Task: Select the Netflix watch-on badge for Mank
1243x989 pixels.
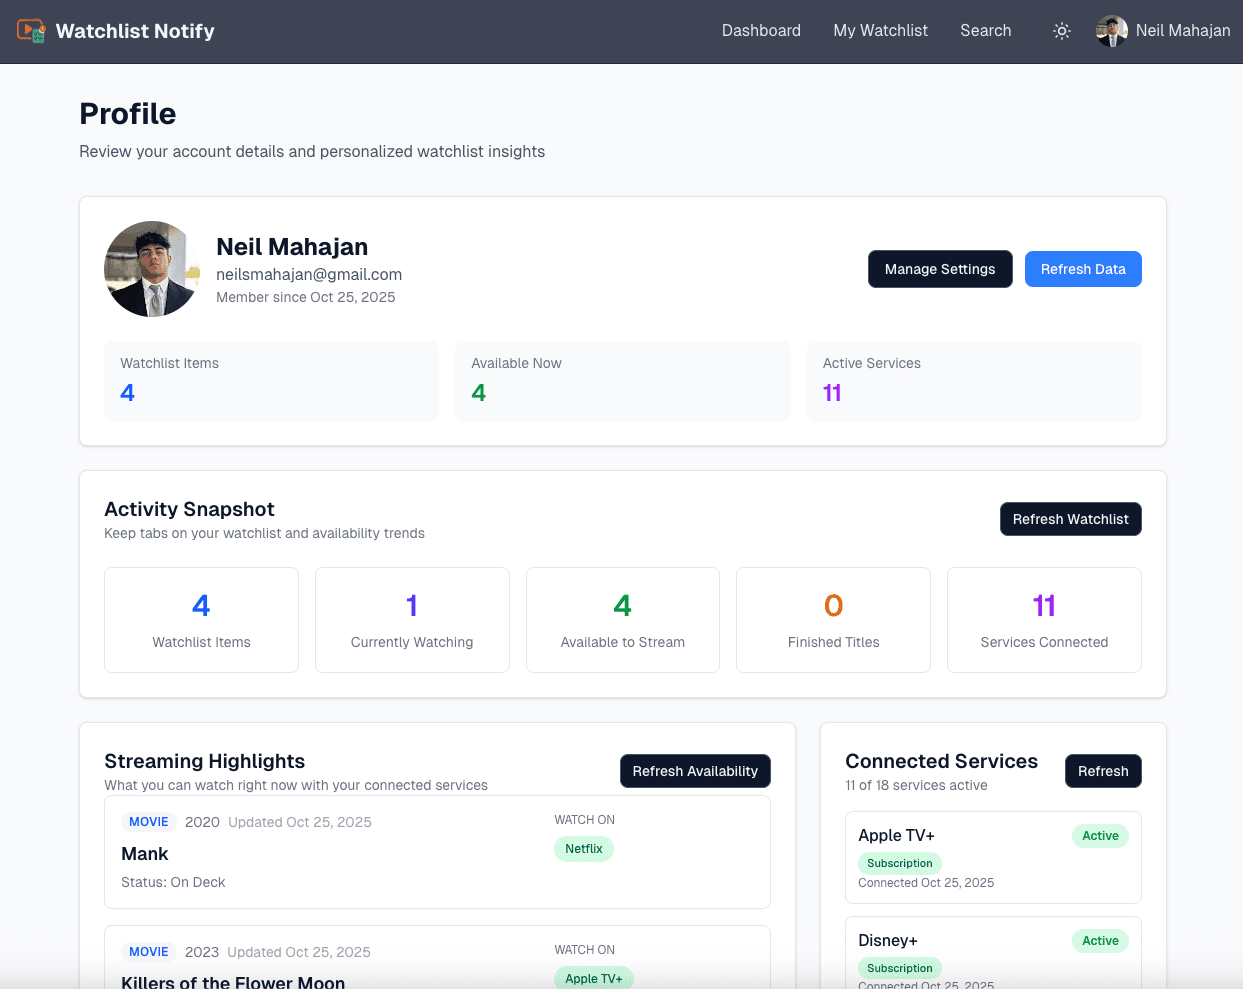Action: (583, 849)
